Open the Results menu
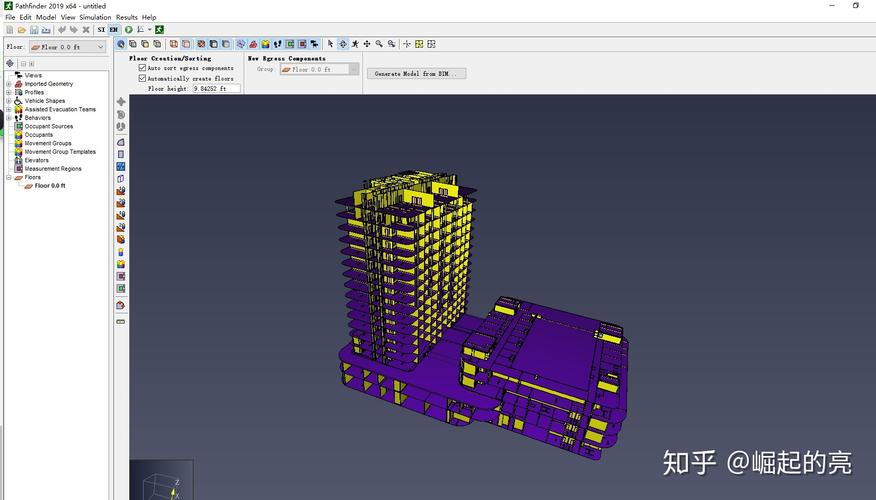The height and width of the screenshot is (500, 876). point(126,17)
